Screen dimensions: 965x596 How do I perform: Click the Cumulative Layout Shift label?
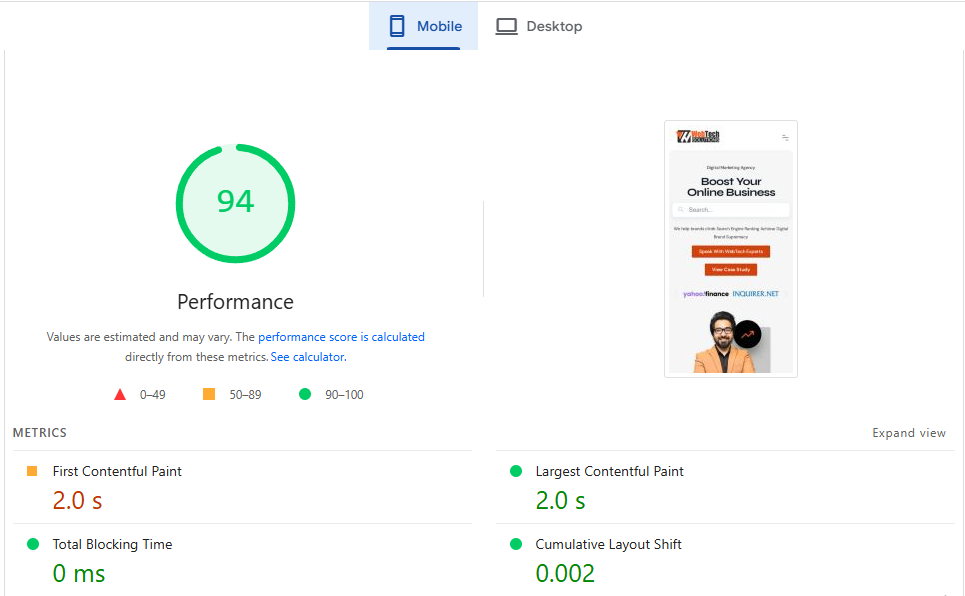coord(608,544)
